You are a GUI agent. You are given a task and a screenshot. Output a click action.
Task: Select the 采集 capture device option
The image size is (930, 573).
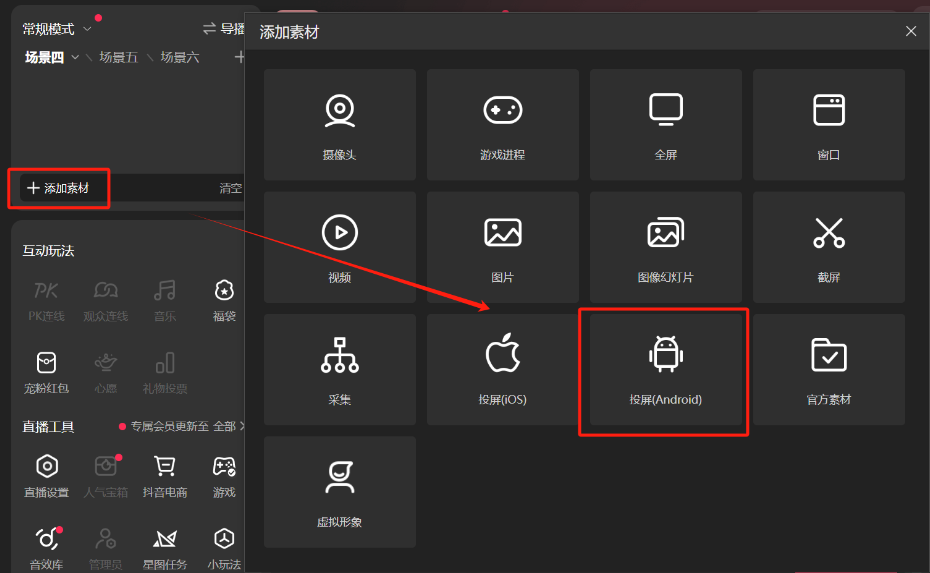339,369
